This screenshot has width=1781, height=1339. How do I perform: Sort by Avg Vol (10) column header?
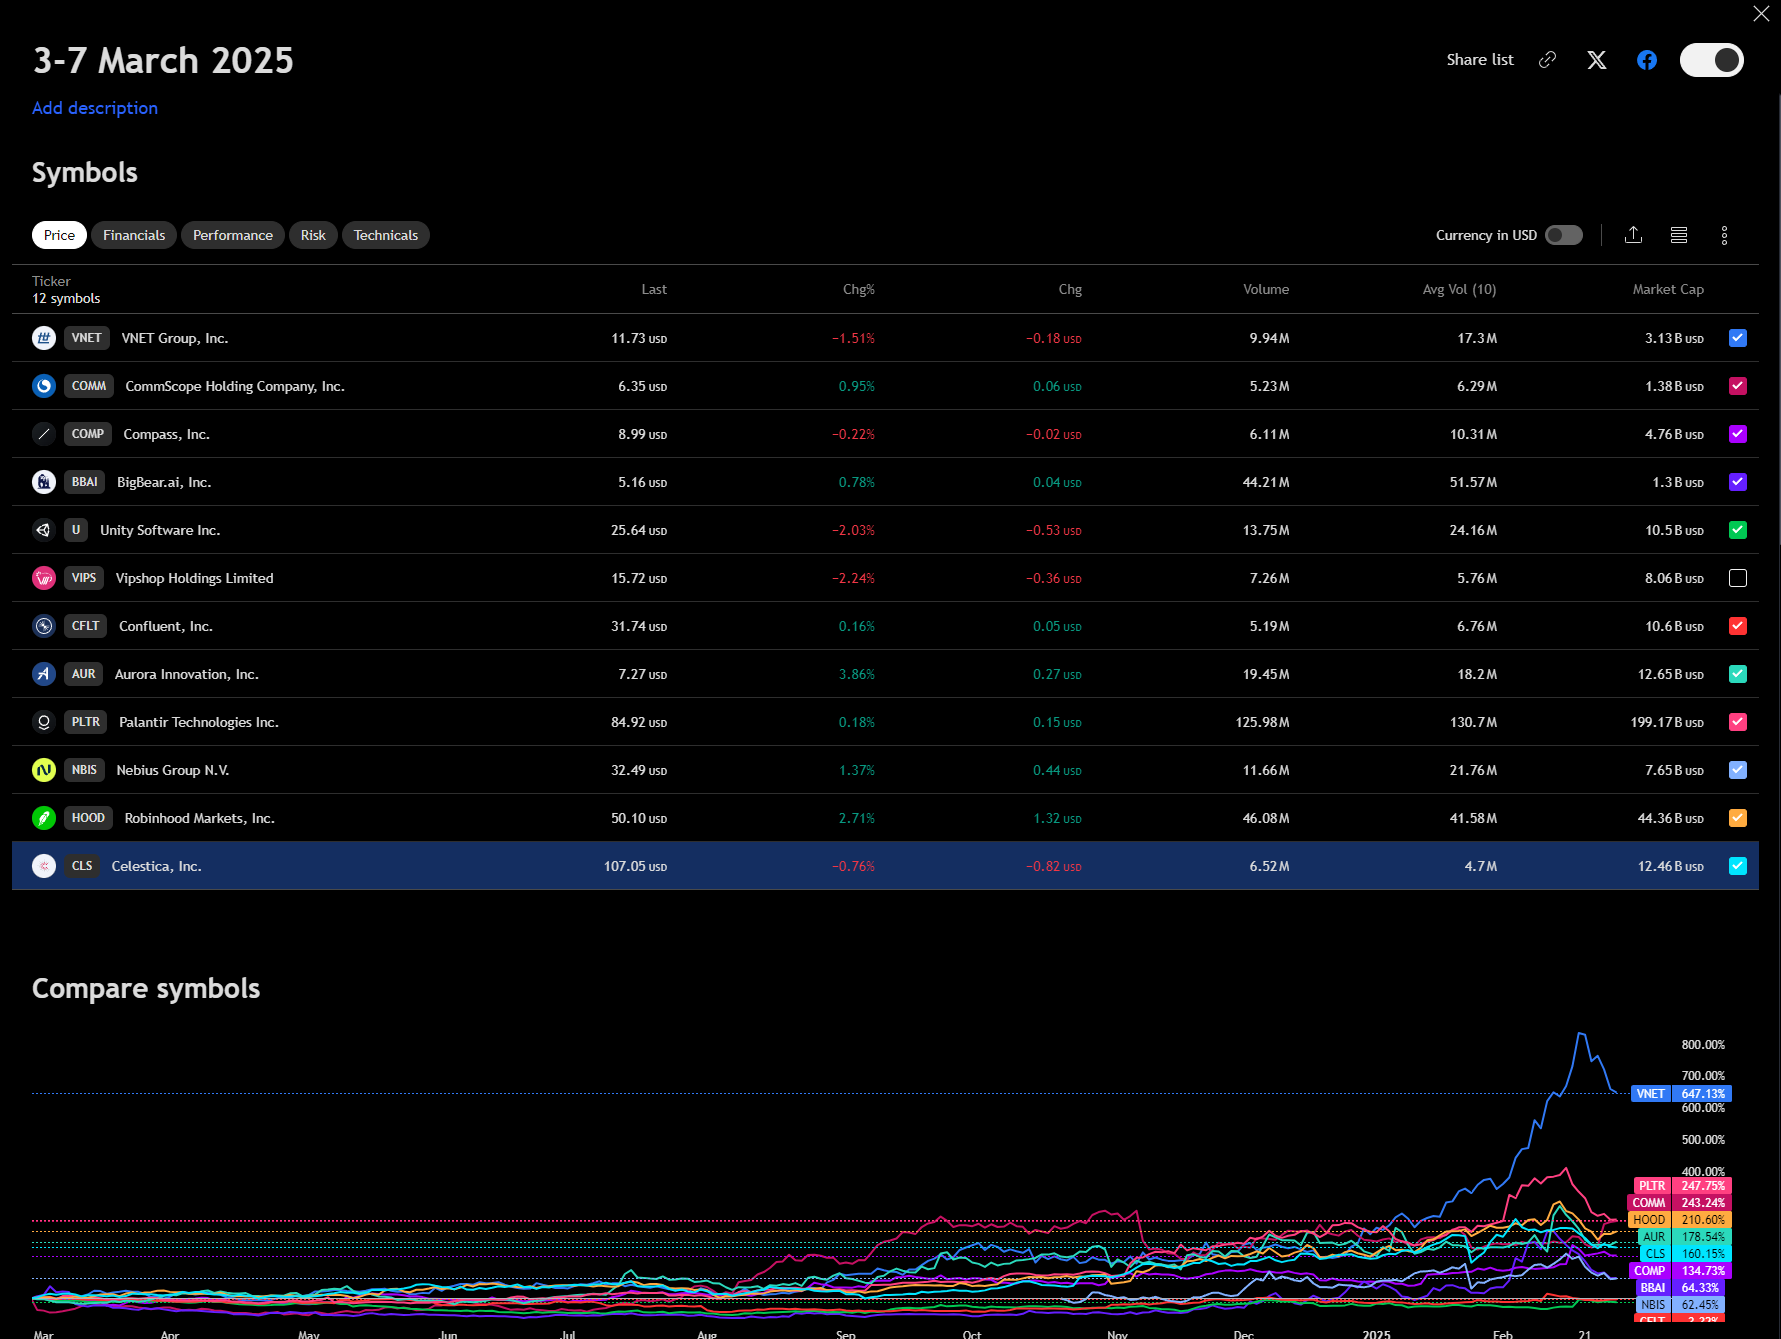(x=1460, y=289)
